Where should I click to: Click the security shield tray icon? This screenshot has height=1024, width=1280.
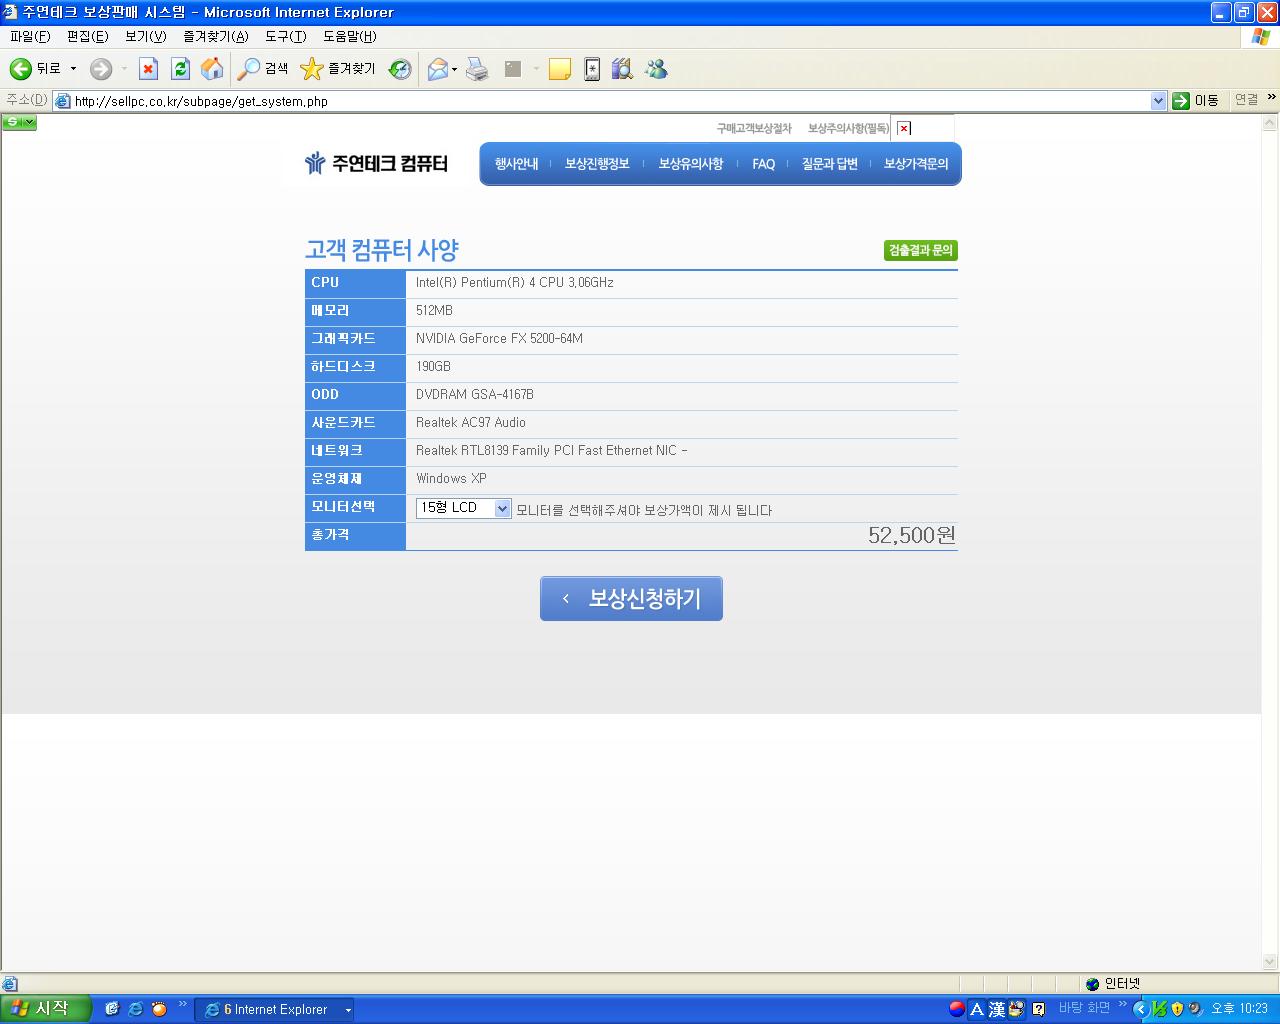click(x=1177, y=1009)
